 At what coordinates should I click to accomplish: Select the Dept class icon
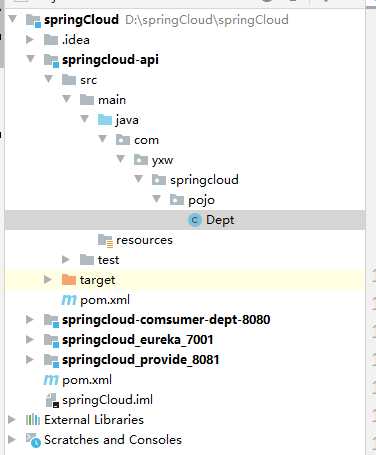[x=195, y=220]
